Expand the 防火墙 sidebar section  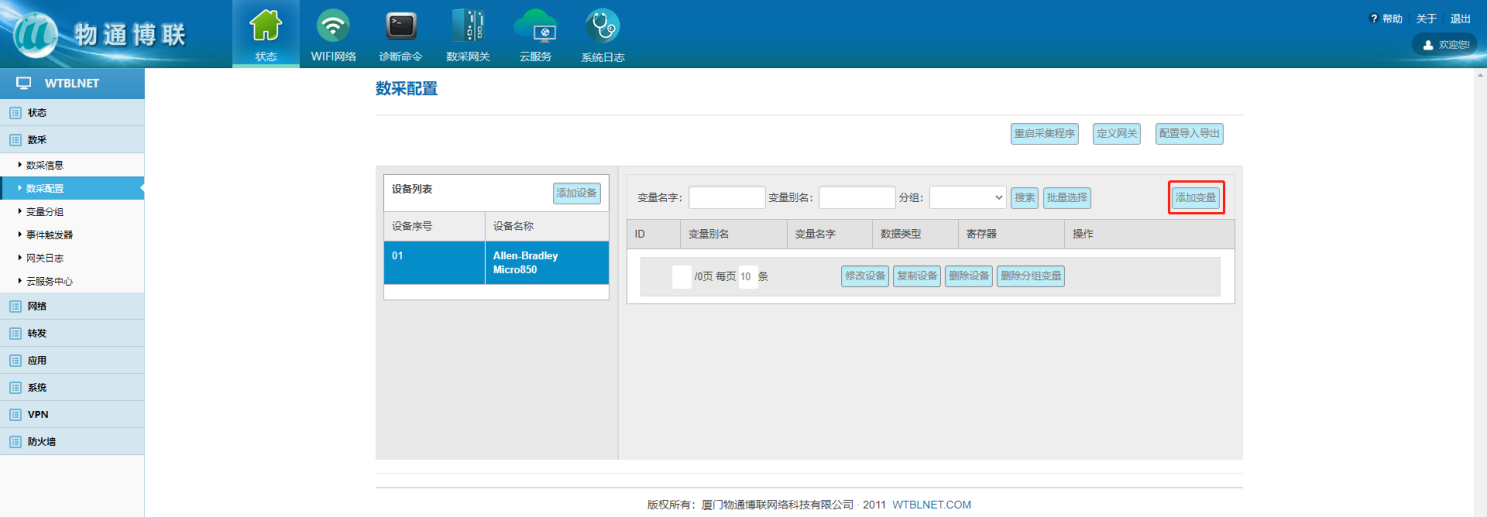[41, 441]
